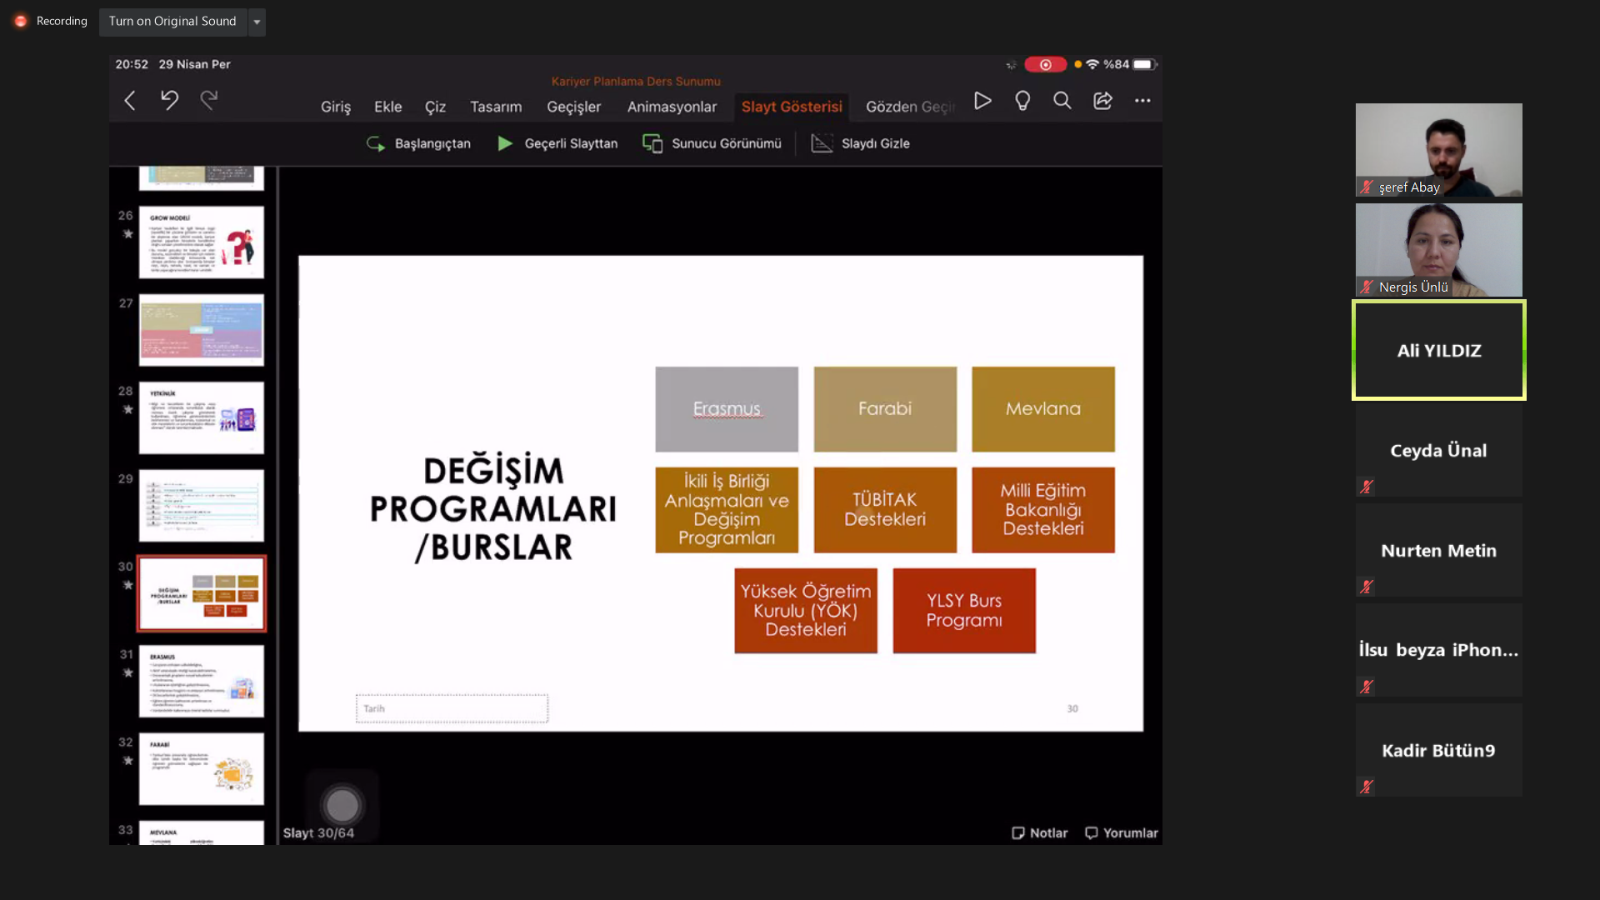The image size is (1600, 900).
Task: Open the Gözden Geçir tab
Action: (x=910, y=107)
